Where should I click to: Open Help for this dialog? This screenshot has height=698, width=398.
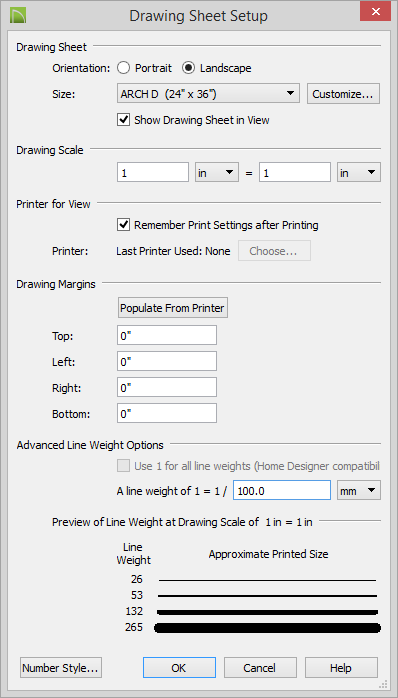pos(341,668)
